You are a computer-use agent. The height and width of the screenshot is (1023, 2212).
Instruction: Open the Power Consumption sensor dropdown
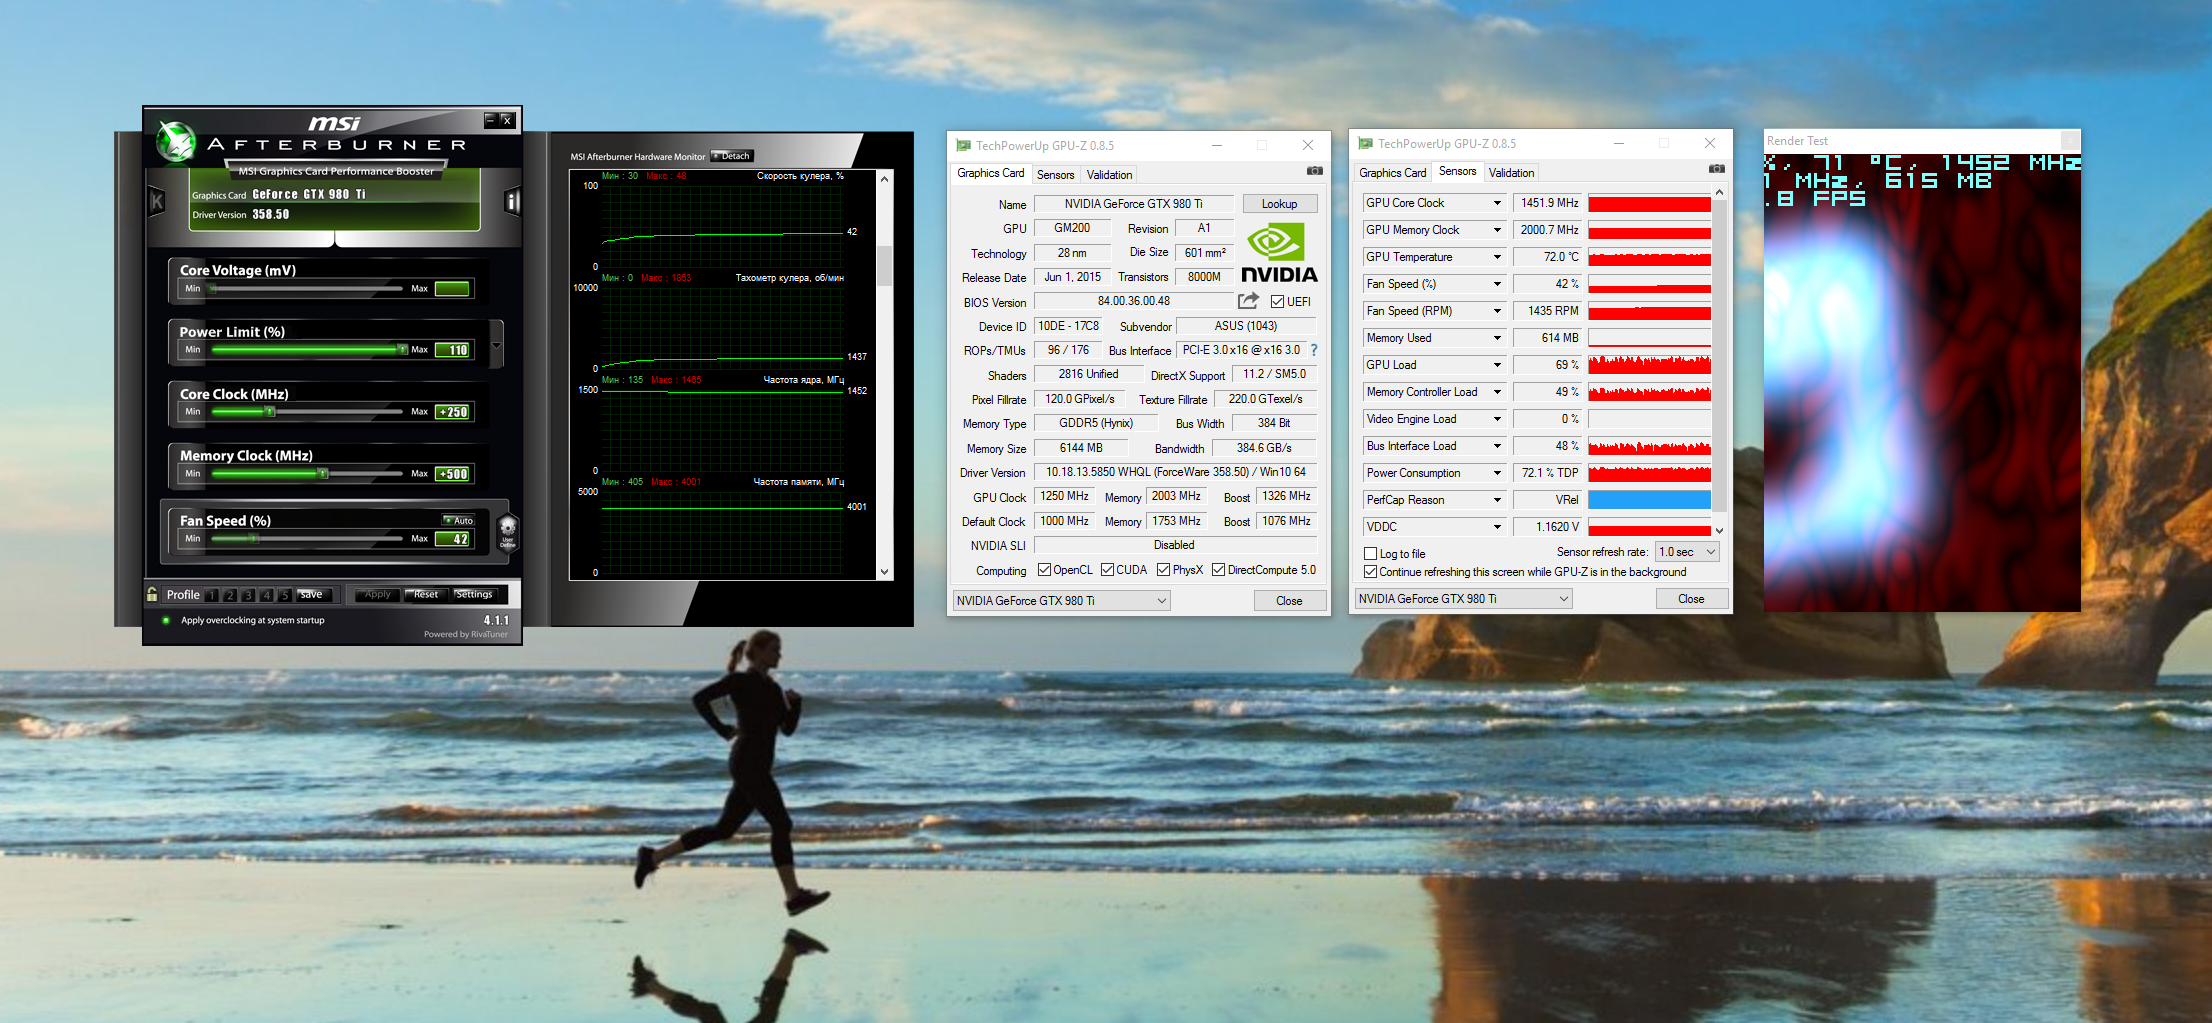(1497, 473)
